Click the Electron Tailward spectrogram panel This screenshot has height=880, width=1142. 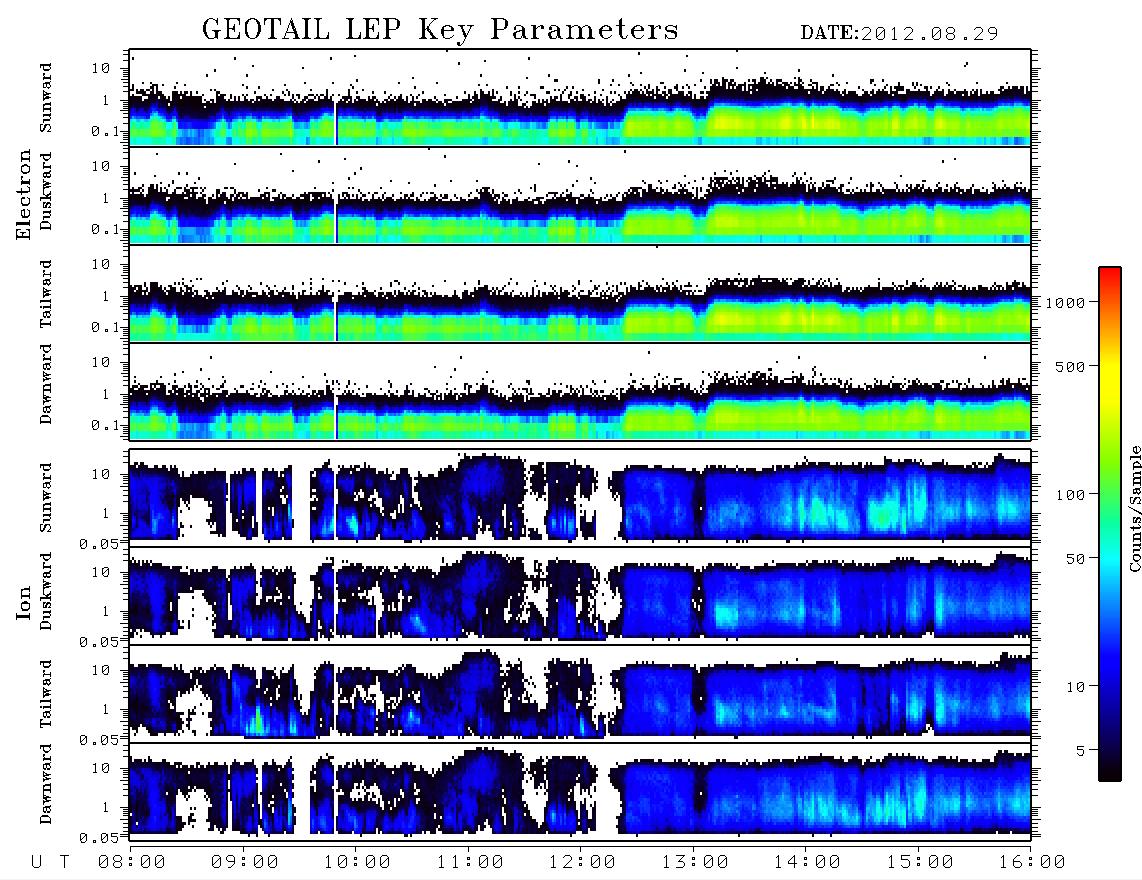(x=580, y=294)
